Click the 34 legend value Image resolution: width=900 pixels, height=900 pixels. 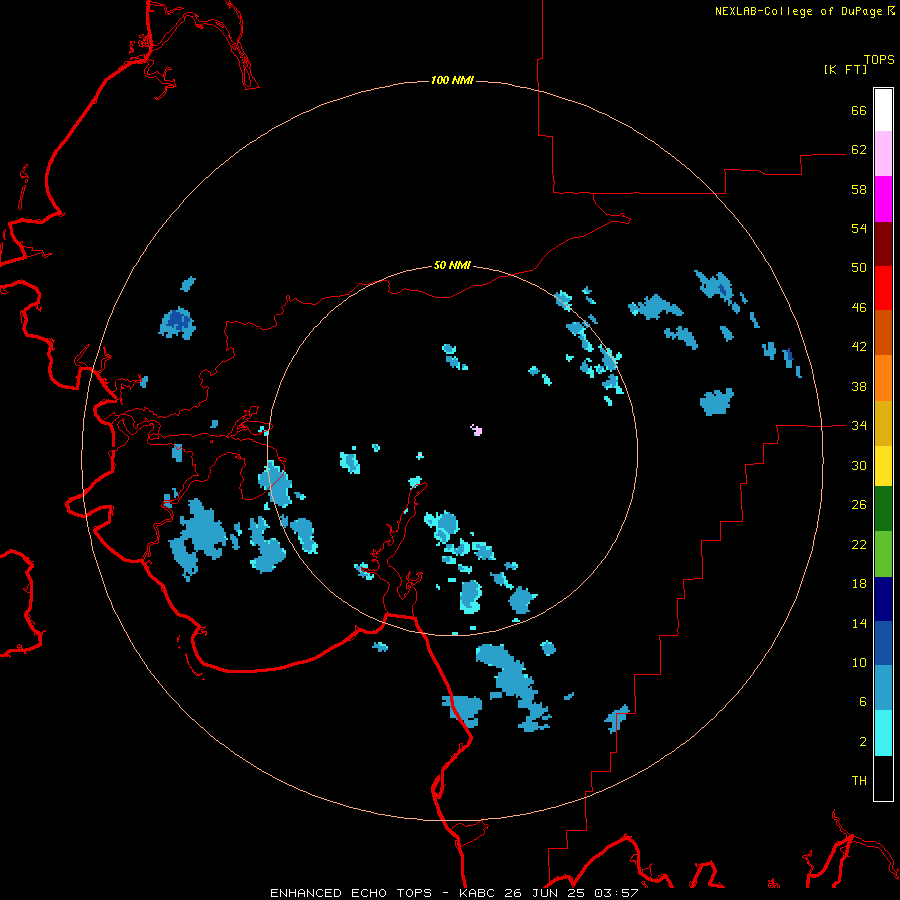point(859,426)
